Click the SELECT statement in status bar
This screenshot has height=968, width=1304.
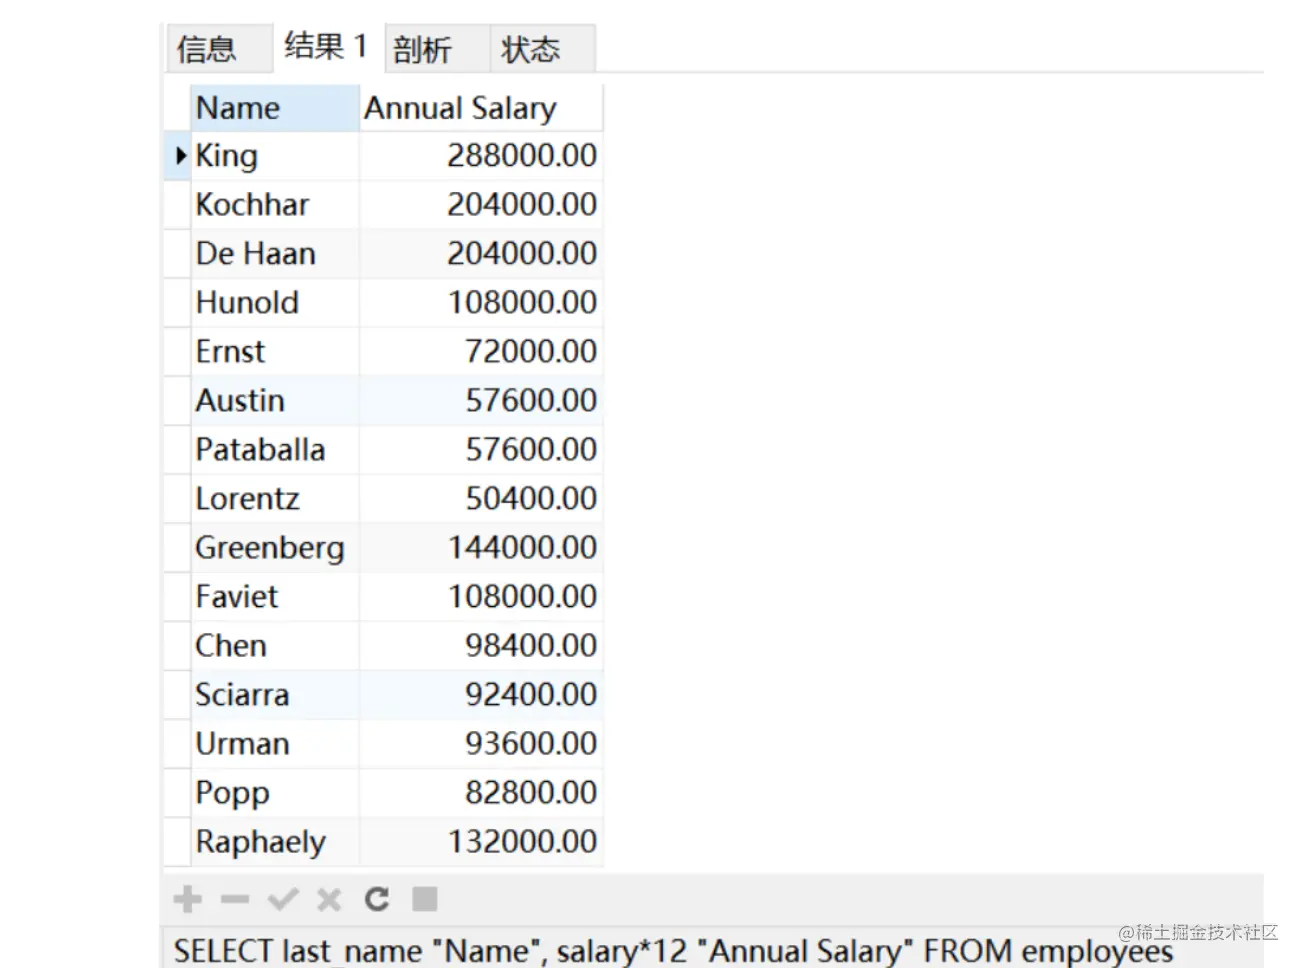click(673, 951)
